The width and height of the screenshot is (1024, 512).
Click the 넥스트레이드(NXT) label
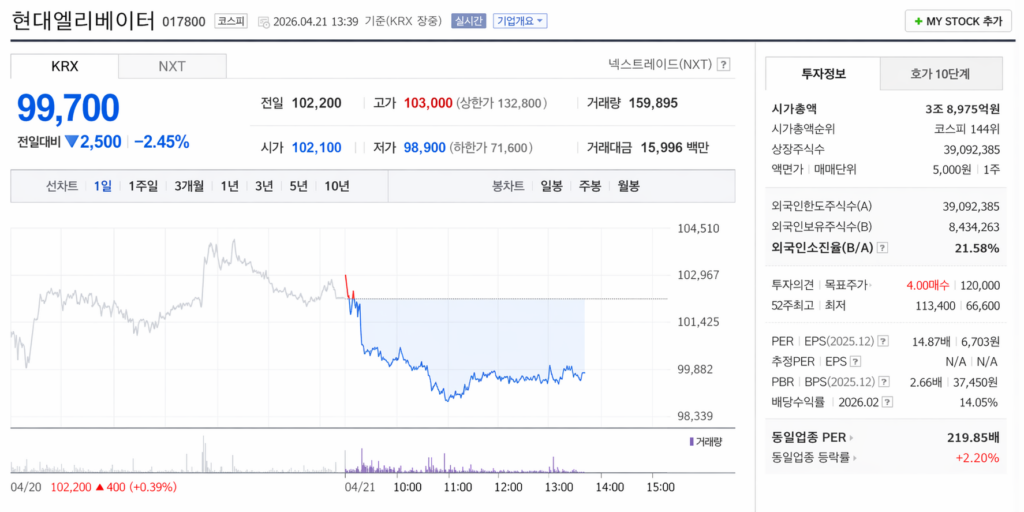pyautogui.click(x=659, y=65)
